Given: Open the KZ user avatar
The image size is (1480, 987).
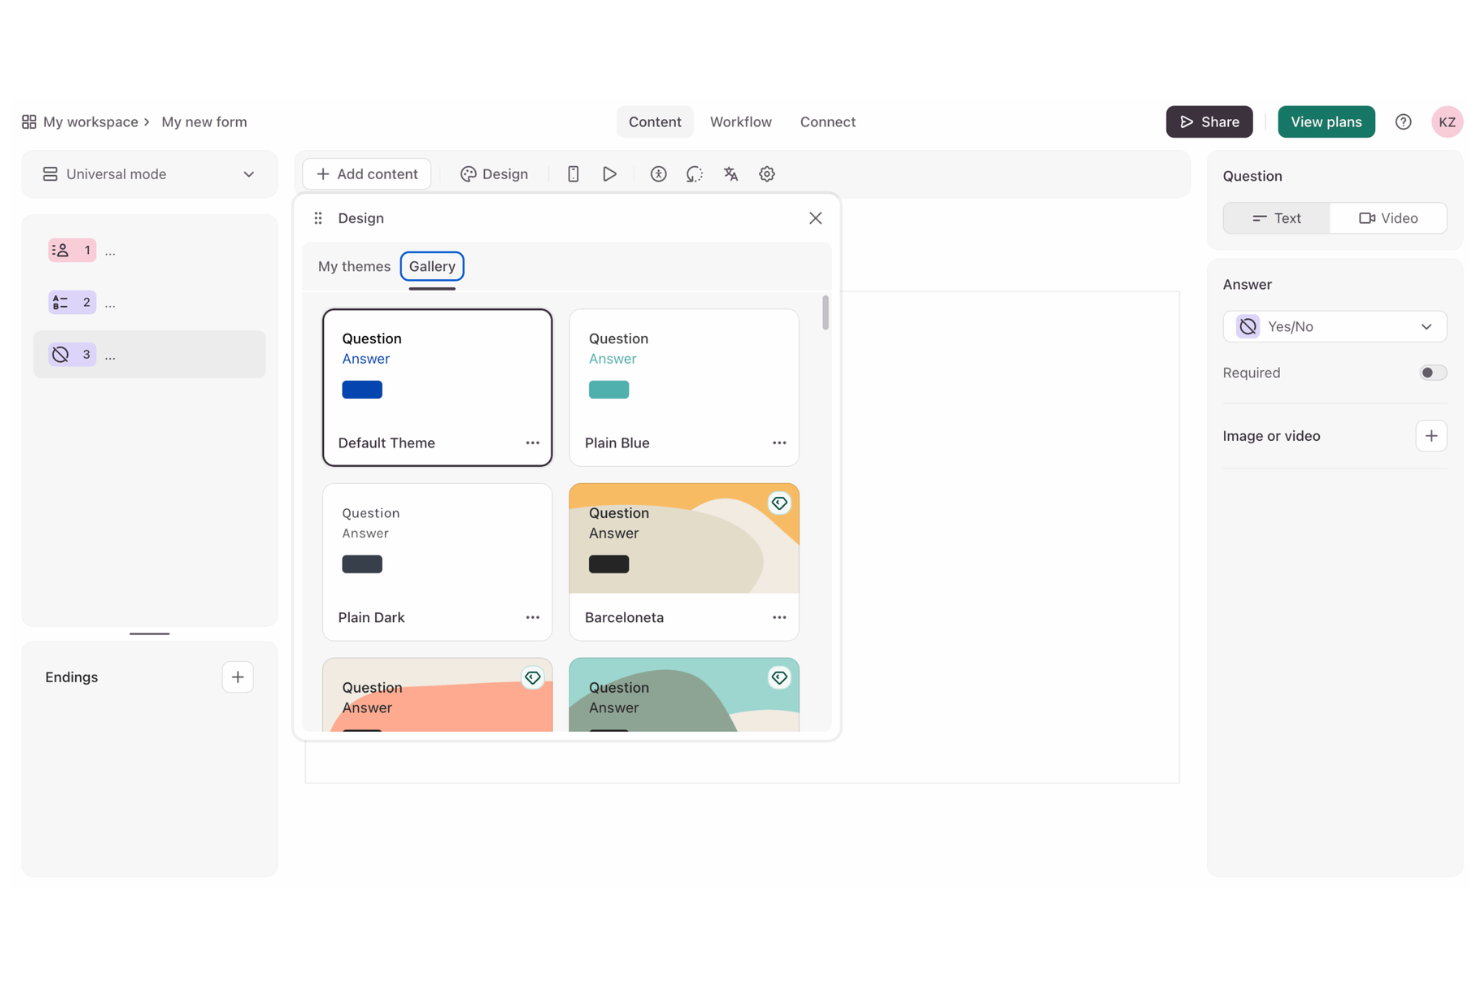Looking at the screenshot, I should [1447, 122].
